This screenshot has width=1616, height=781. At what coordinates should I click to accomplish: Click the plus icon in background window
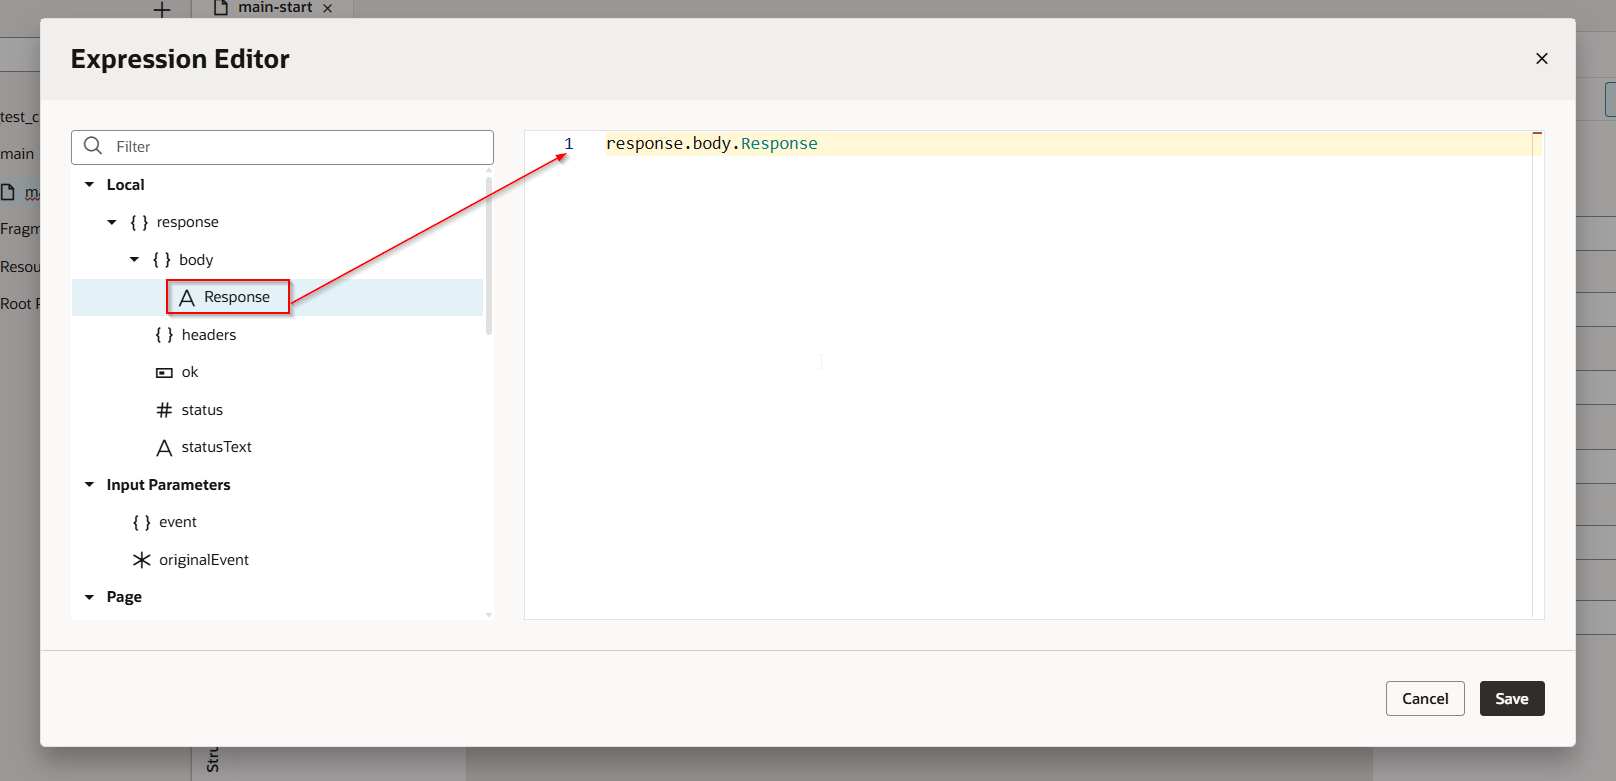(x=162, y=10)
